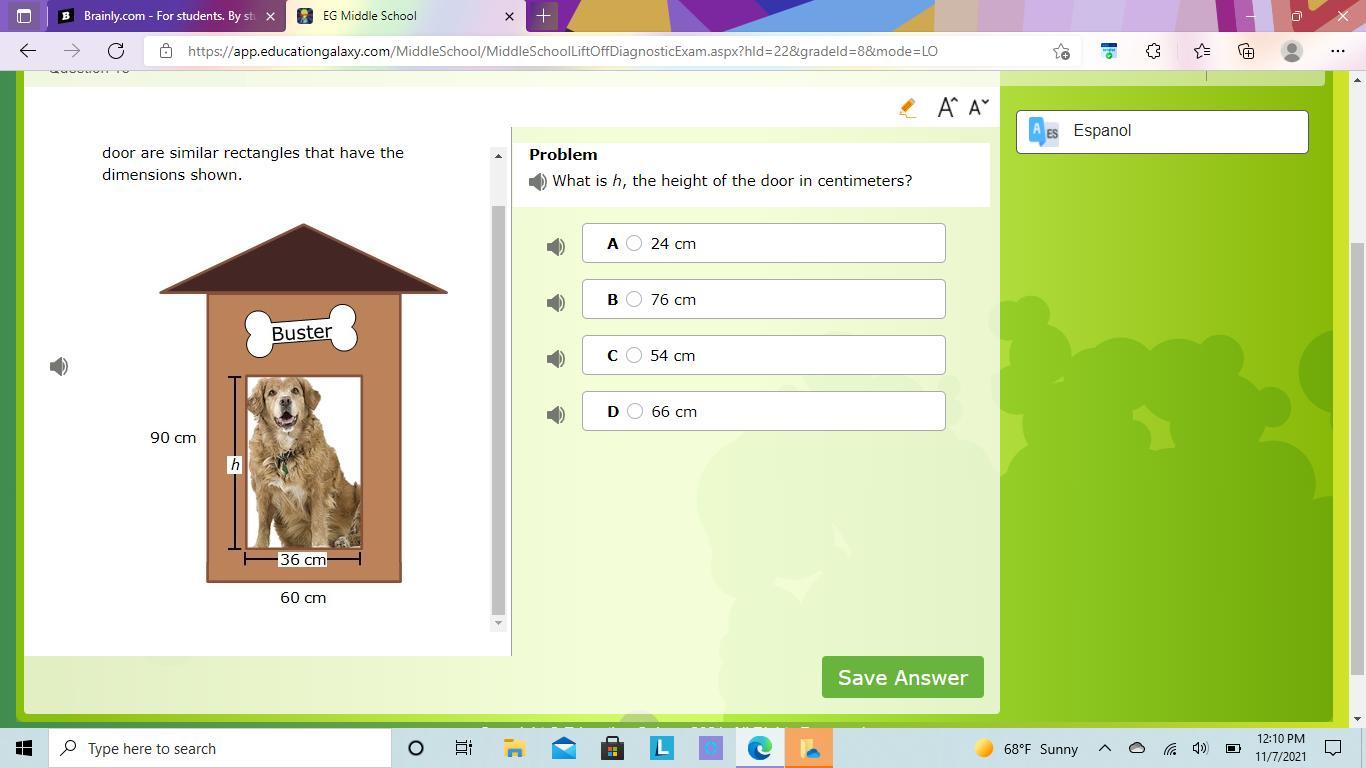Play audio for the passage on the left
This screenshot has height=768, width=1366.
coord(59,367)
